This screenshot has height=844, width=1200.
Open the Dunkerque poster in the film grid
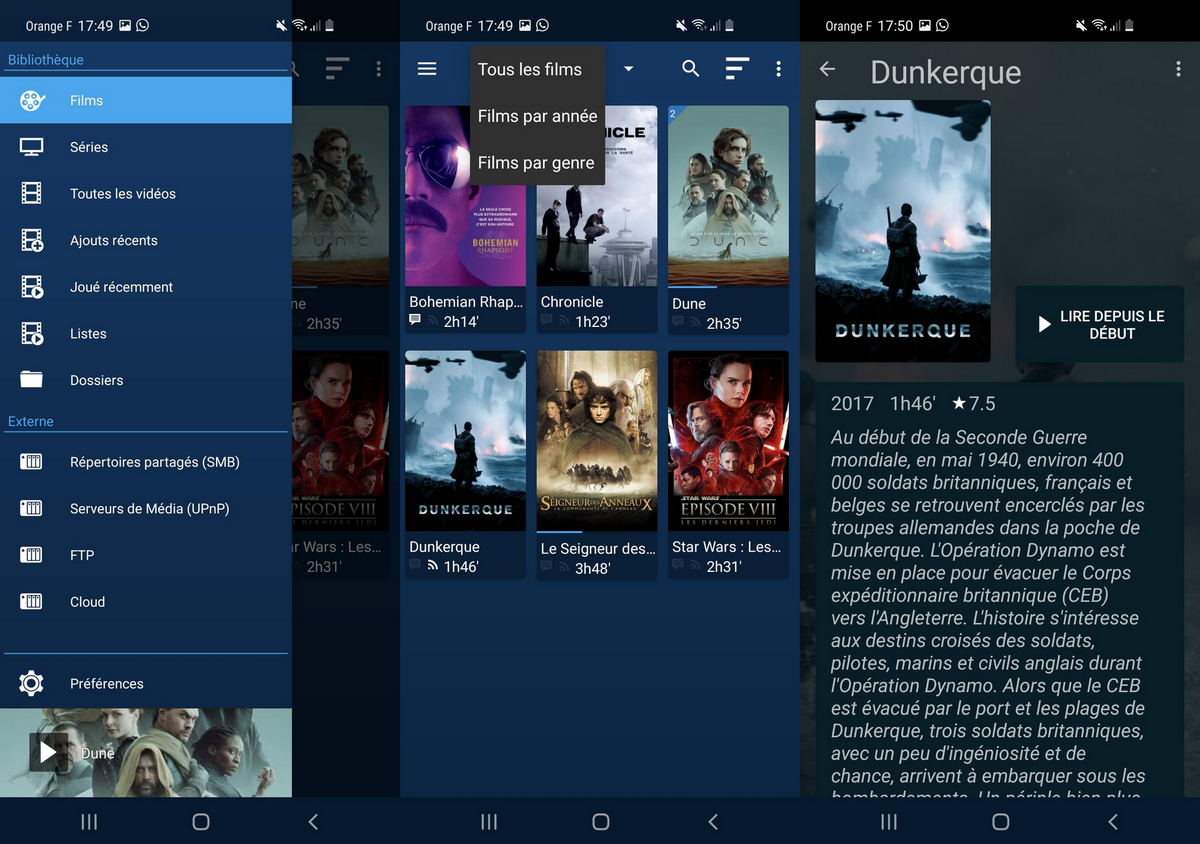tap(465, 441)
